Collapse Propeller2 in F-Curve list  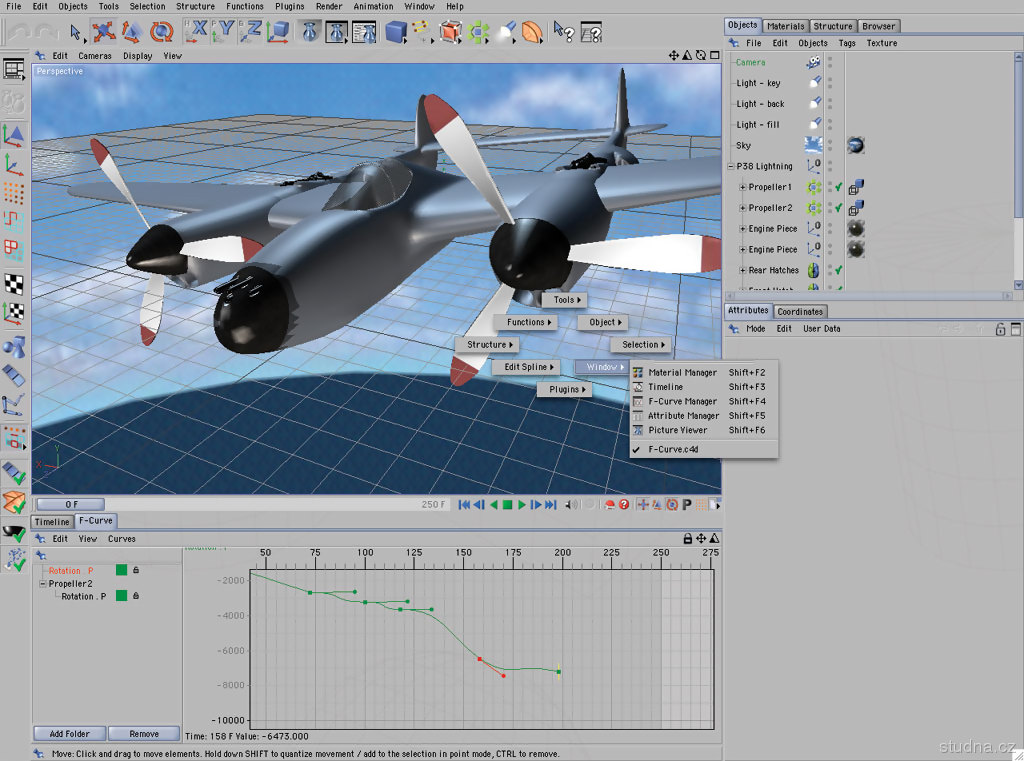tap(42, 584)
